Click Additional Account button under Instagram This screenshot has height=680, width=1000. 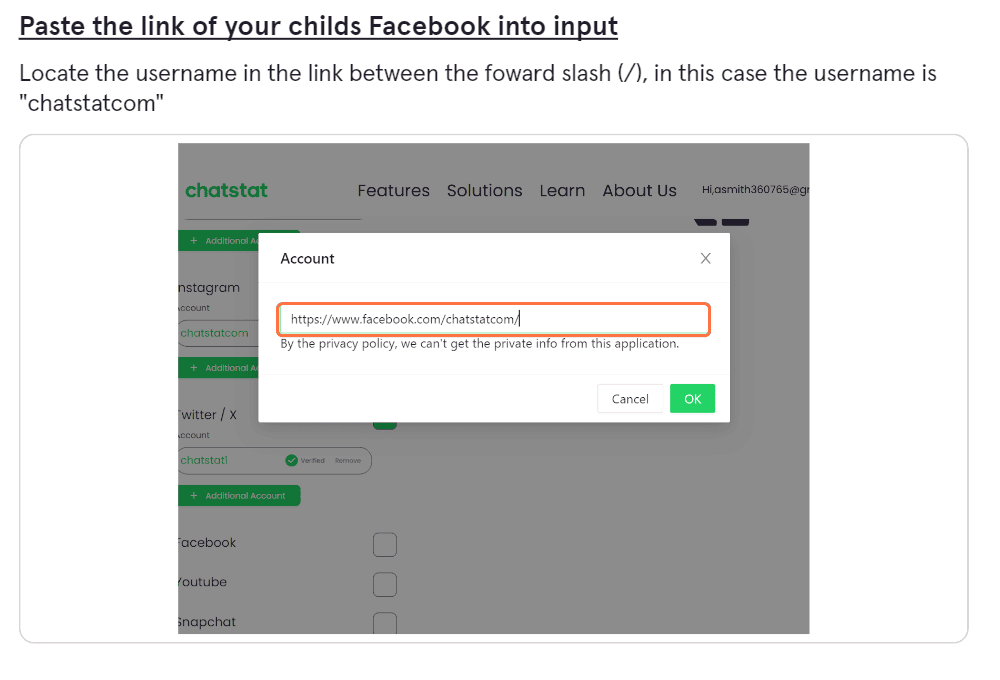coord(218,368)
